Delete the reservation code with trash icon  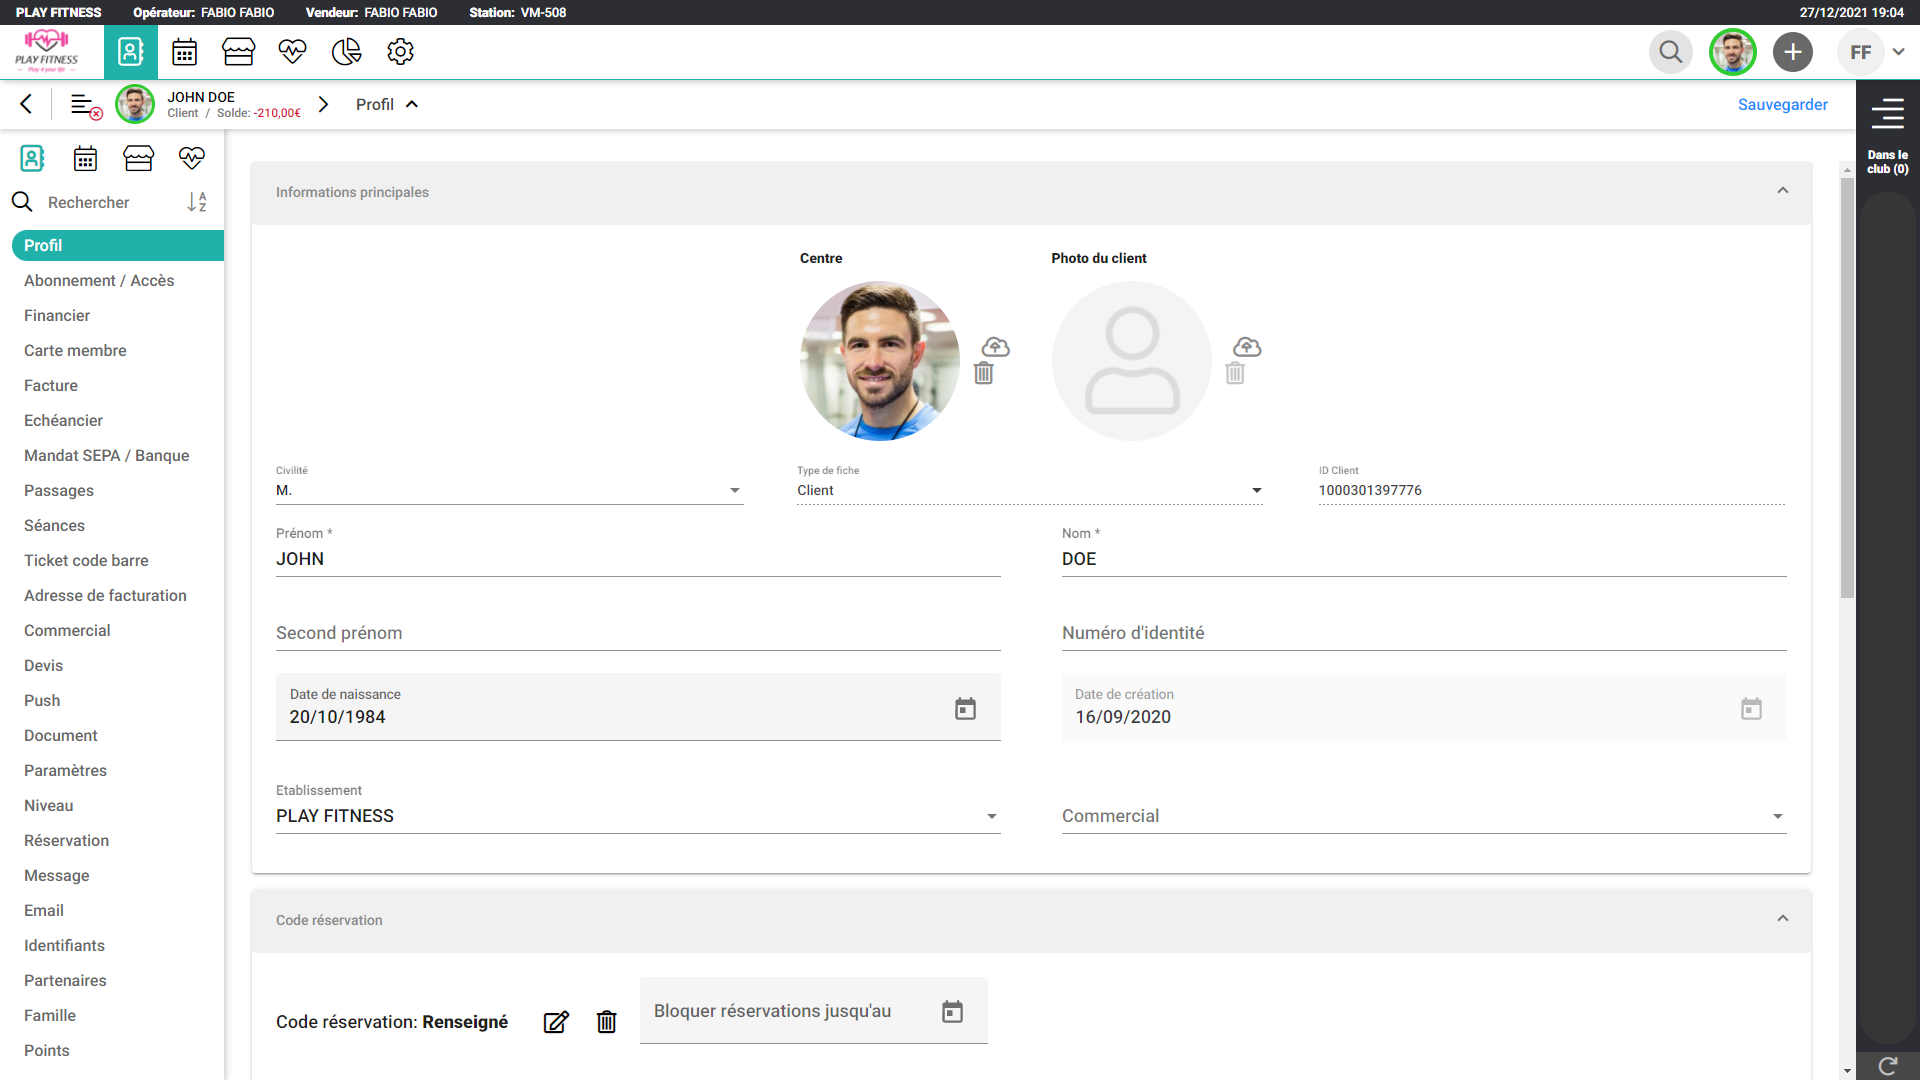(607, 1022)
